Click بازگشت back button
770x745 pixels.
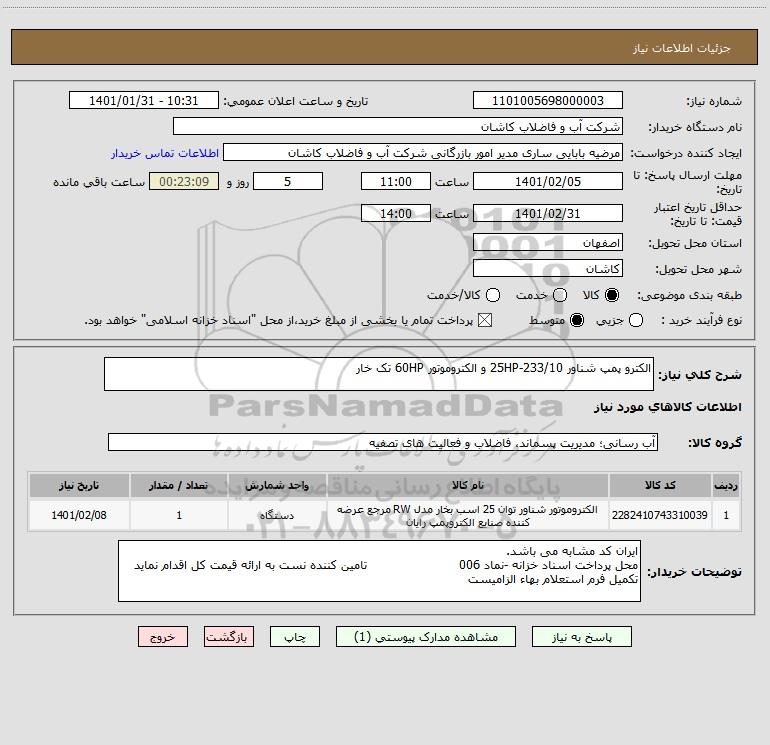click(229, 637)
